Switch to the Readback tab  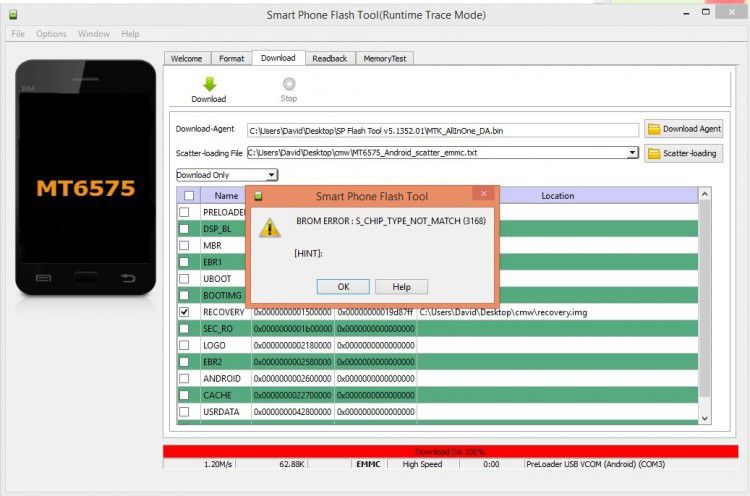coord(330,58)
